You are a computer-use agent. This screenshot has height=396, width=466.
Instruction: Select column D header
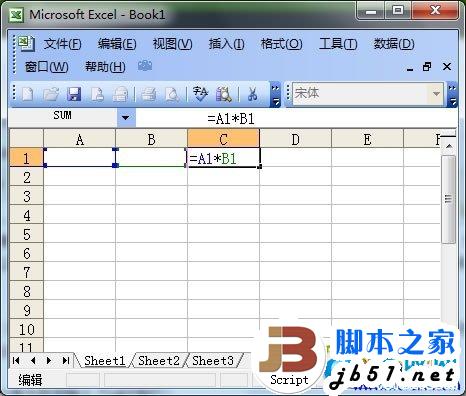tap(295, 139)
